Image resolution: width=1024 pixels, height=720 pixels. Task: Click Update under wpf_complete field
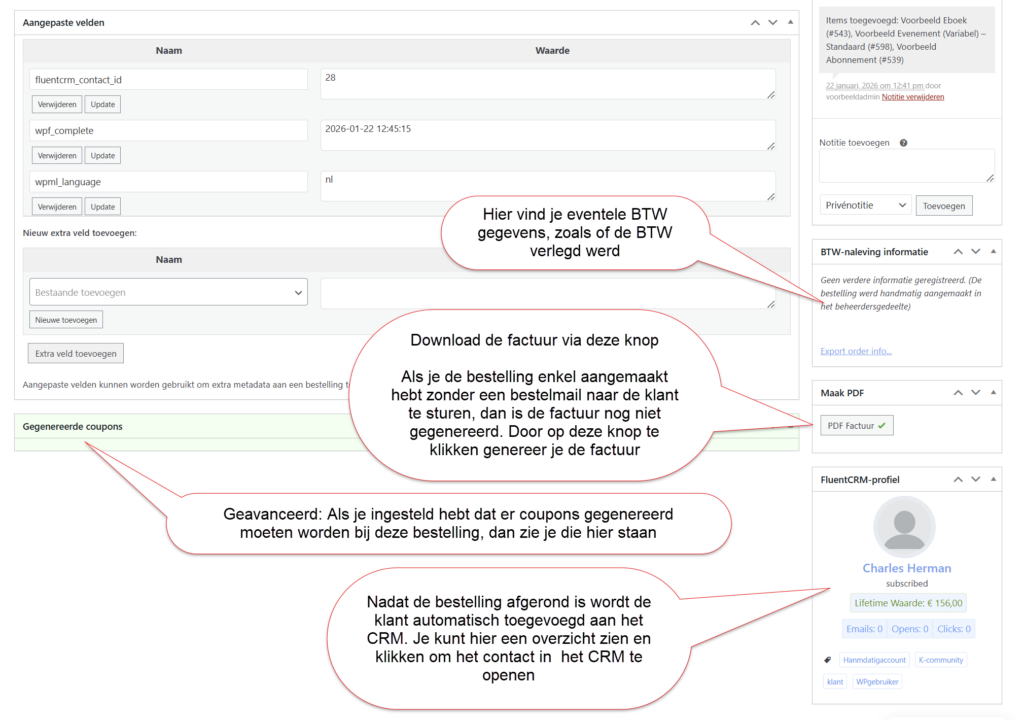pyautogui.click(x=102, y=155)
